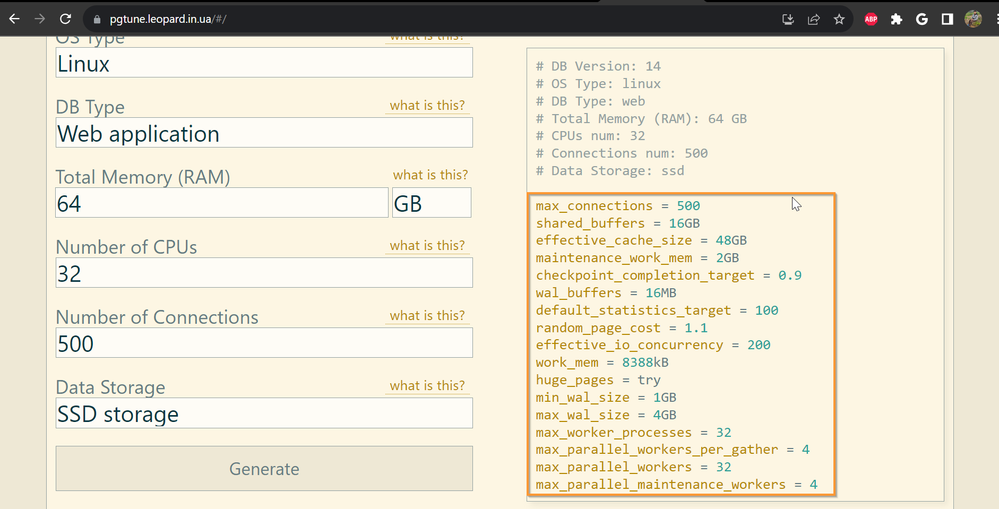The image size is (999, 509).
Task: Click the browser back arrow
Action: 14,18
